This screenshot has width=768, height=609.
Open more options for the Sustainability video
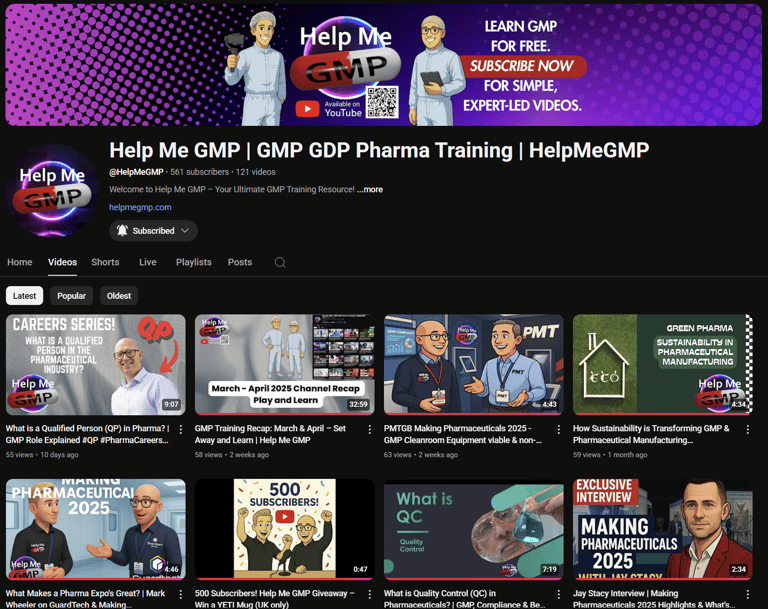(748, 429)
